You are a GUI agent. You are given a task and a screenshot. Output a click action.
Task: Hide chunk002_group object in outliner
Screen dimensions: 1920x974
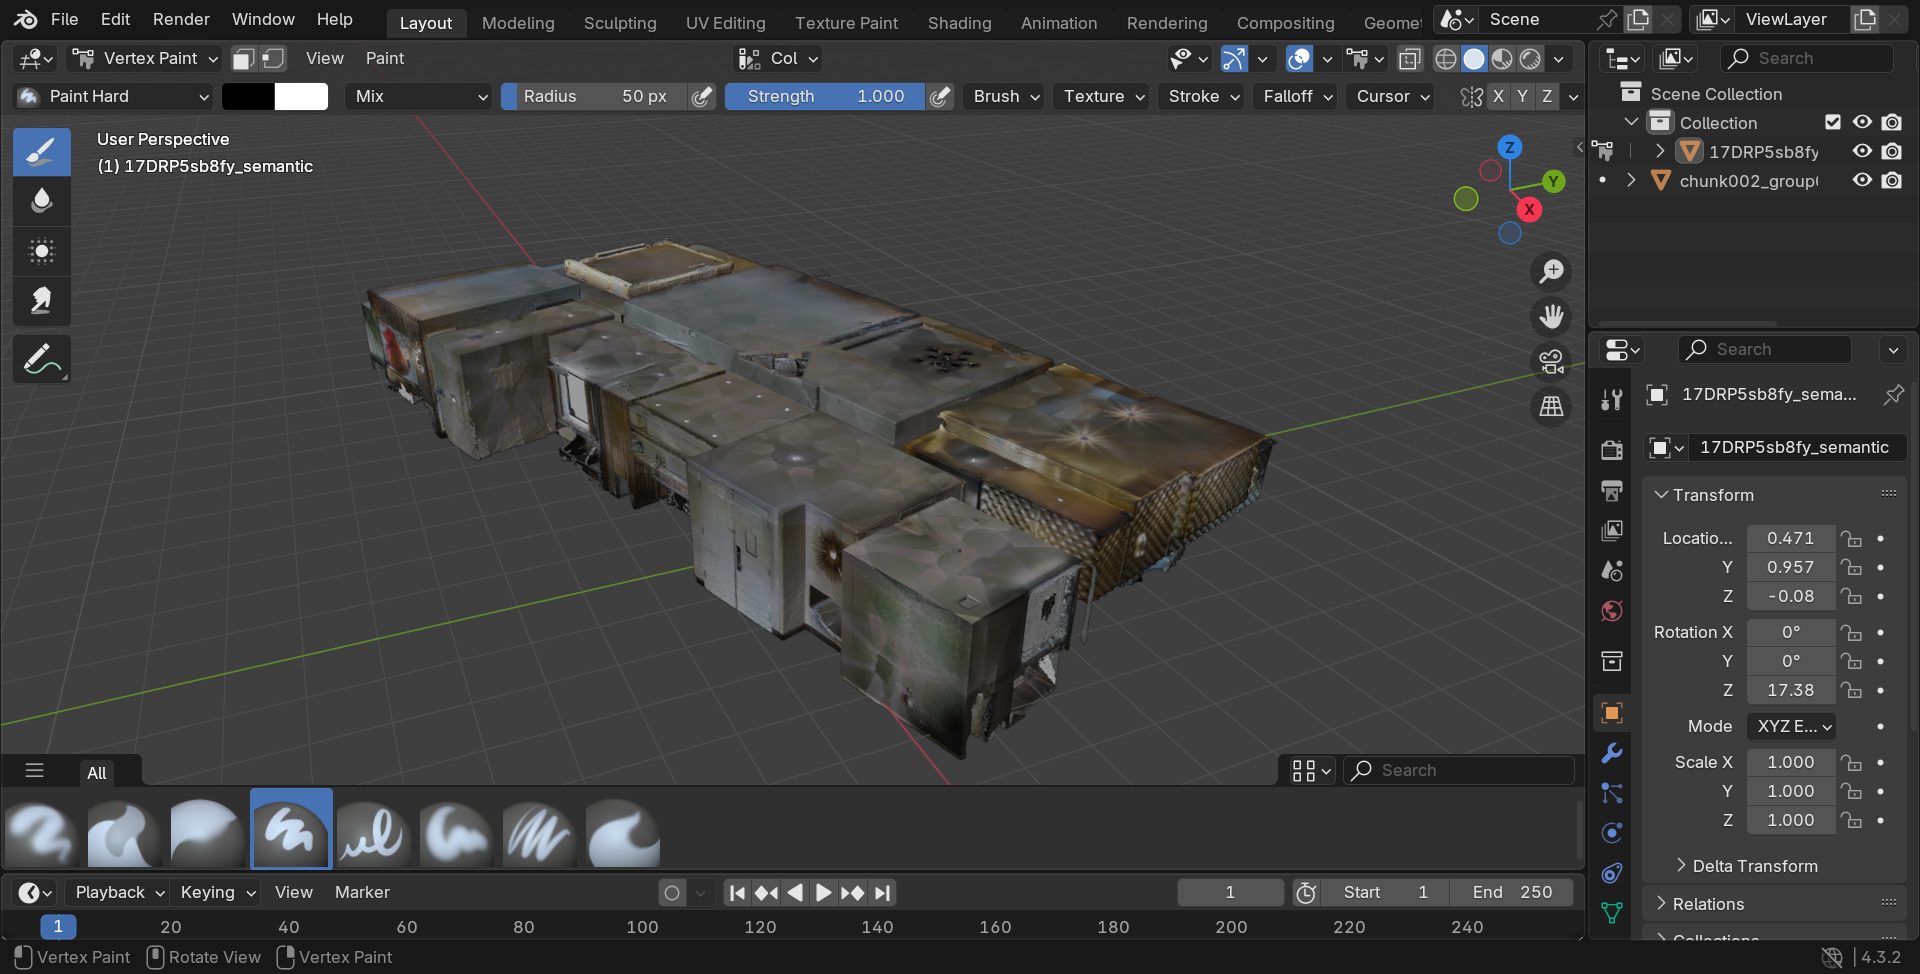click(x=1862, y=181)
